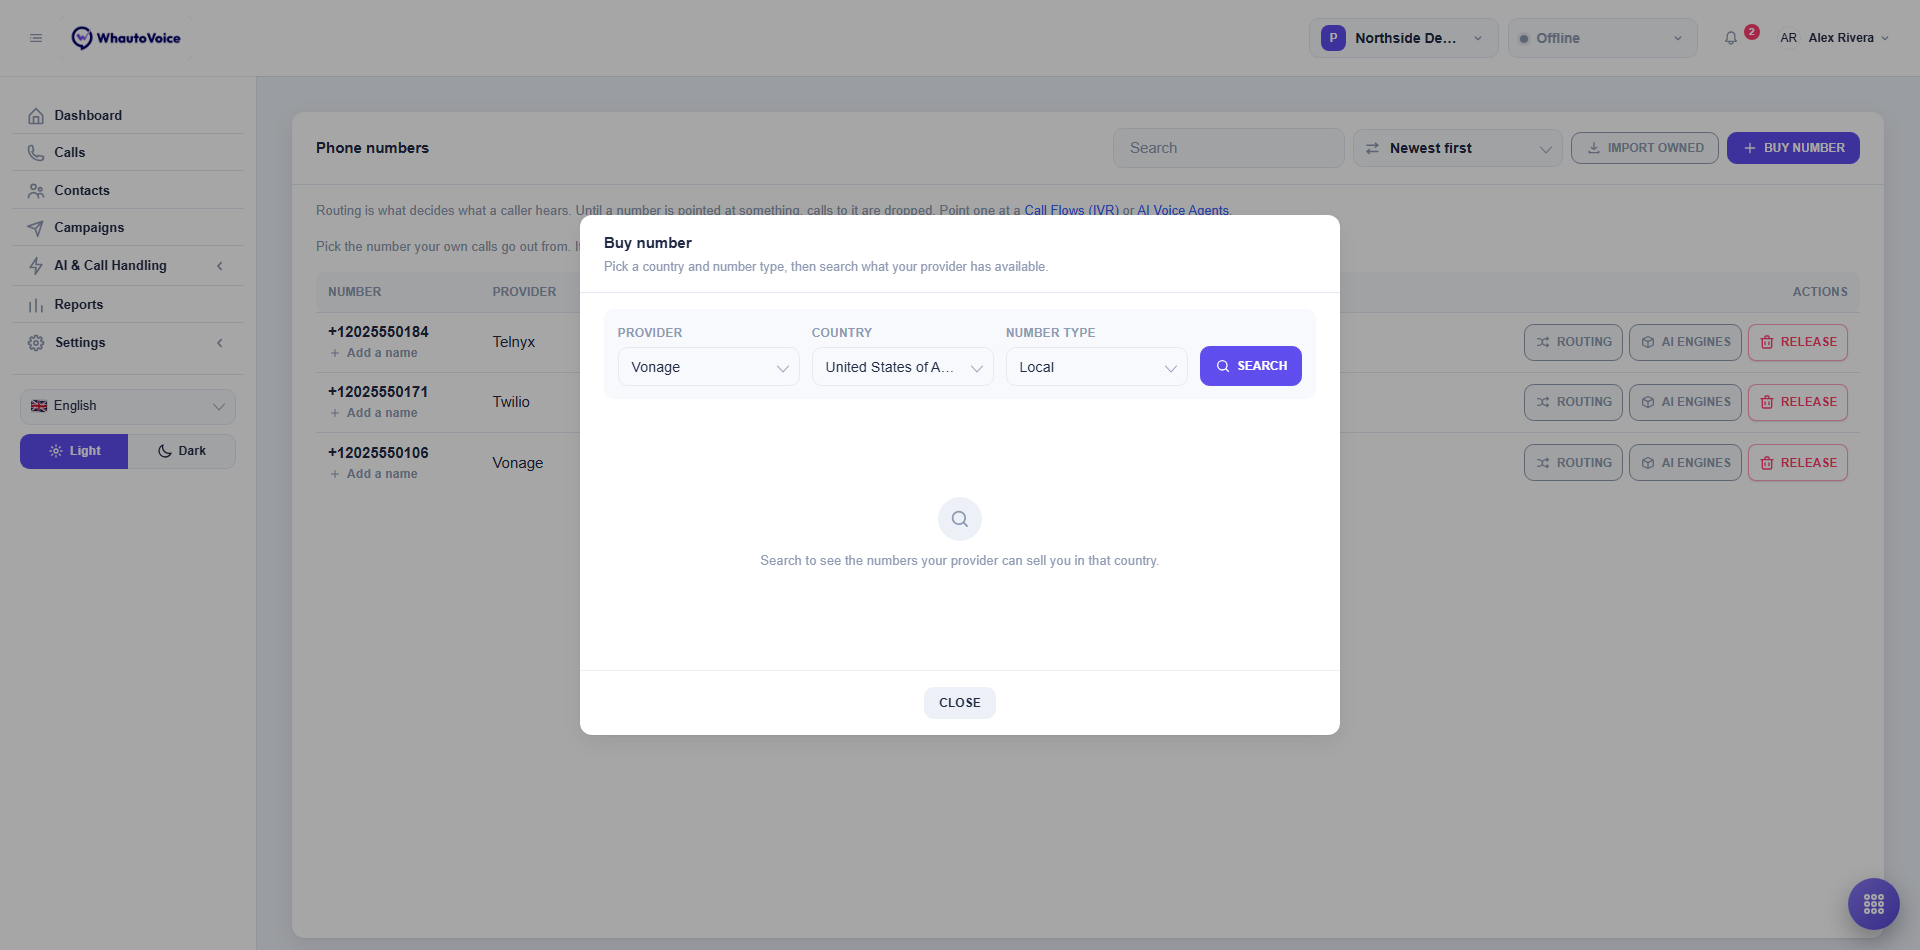Click the Contacts people icon
This screenshot has height=950, width=1920.
[x=36, y=191]
